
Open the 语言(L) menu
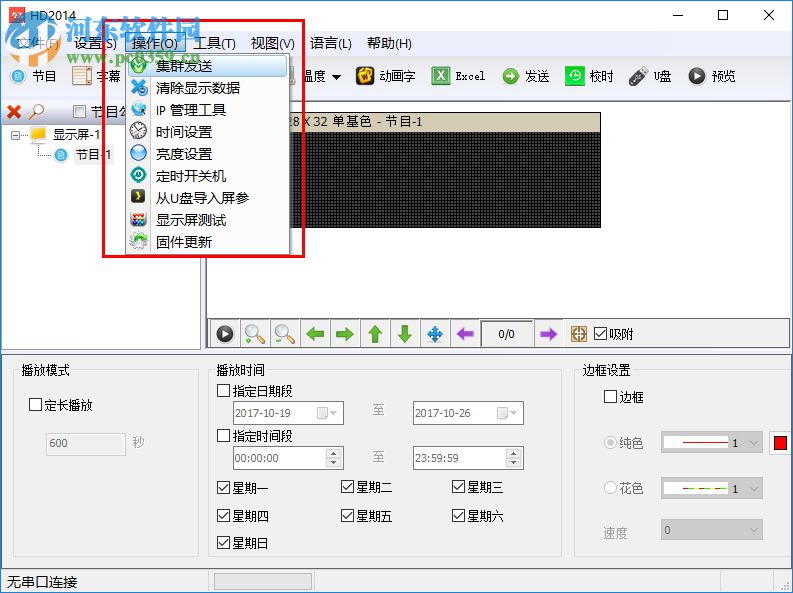331,43
